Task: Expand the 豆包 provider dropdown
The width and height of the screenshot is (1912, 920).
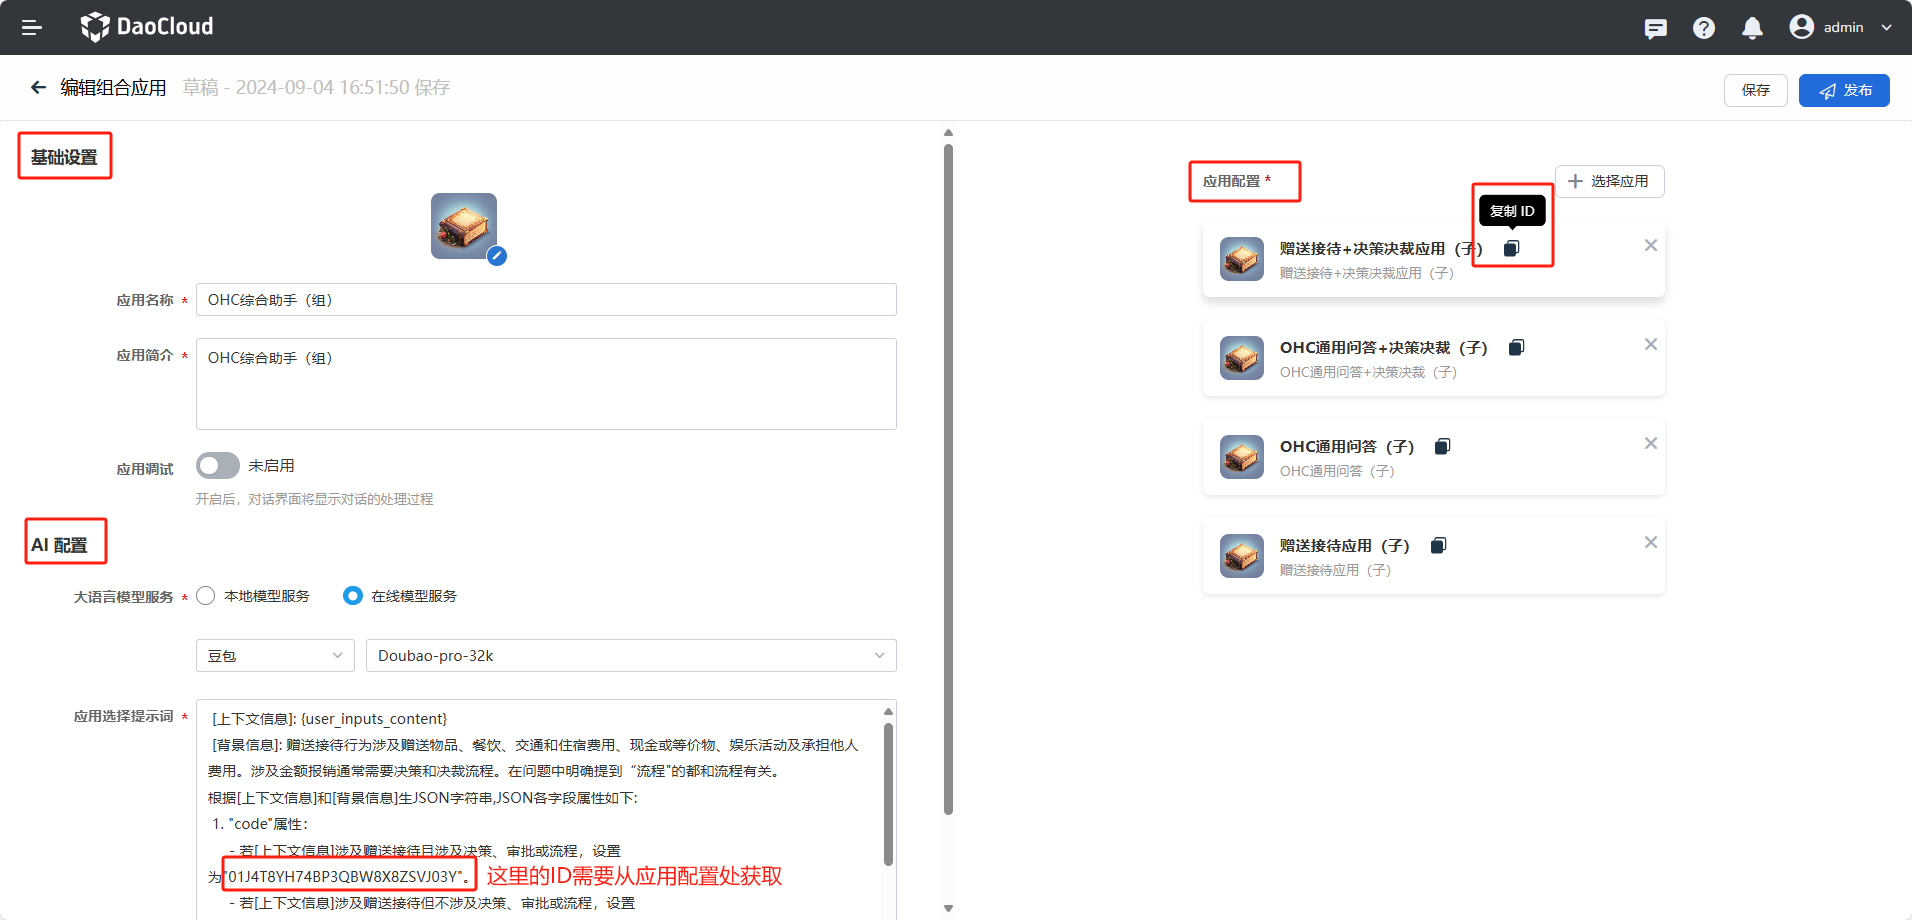Action: point(275,656)
